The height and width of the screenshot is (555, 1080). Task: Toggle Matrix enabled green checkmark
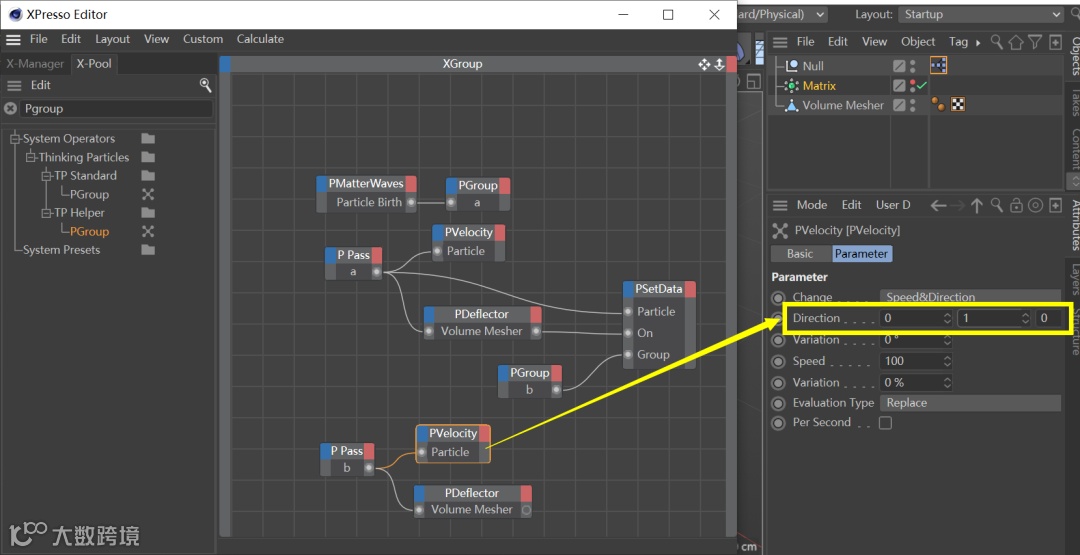(922, 85)
